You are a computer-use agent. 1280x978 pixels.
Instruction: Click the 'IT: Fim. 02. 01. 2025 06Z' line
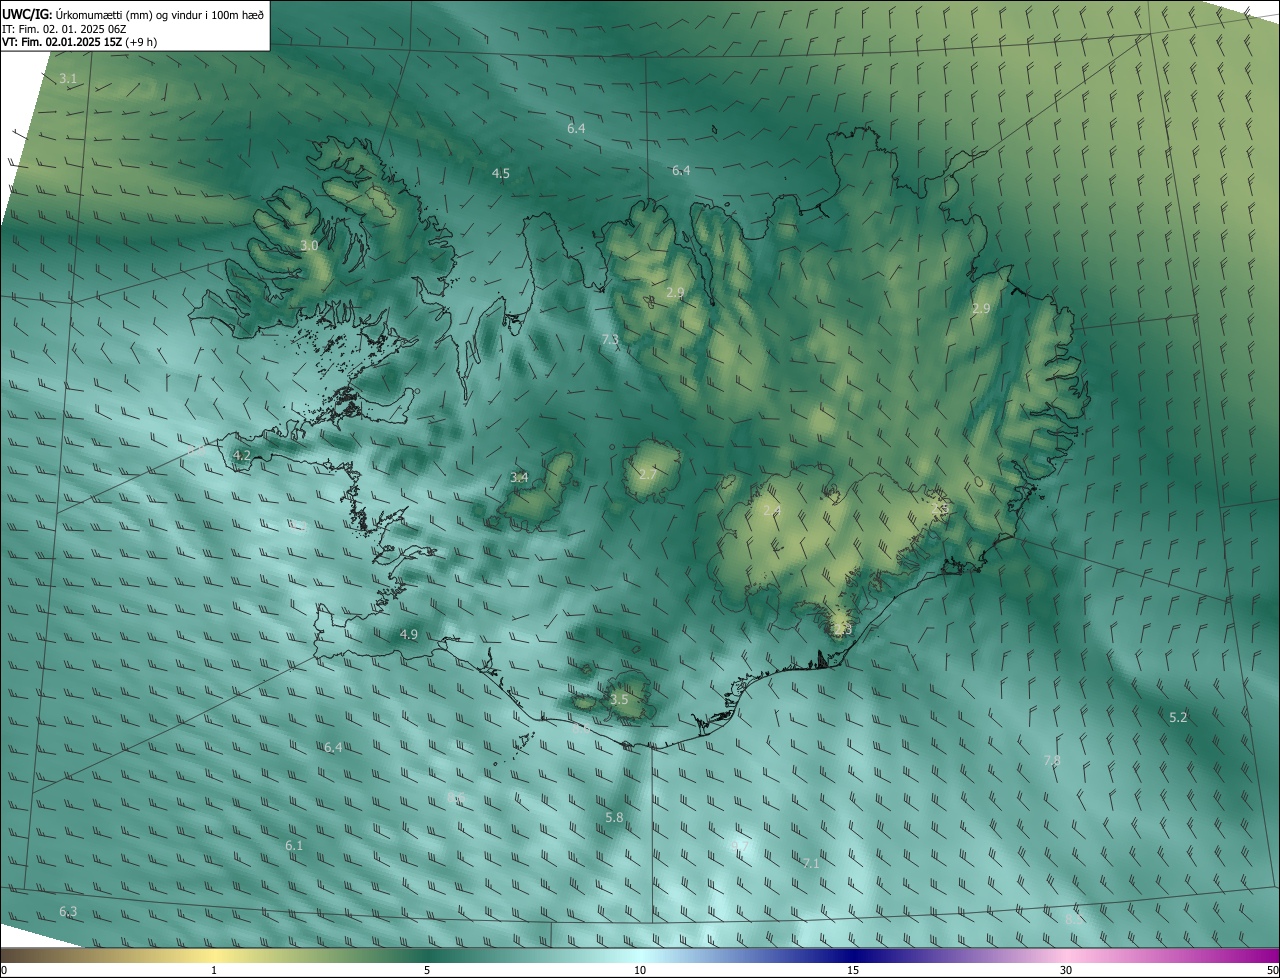click(x=63, y=29)
